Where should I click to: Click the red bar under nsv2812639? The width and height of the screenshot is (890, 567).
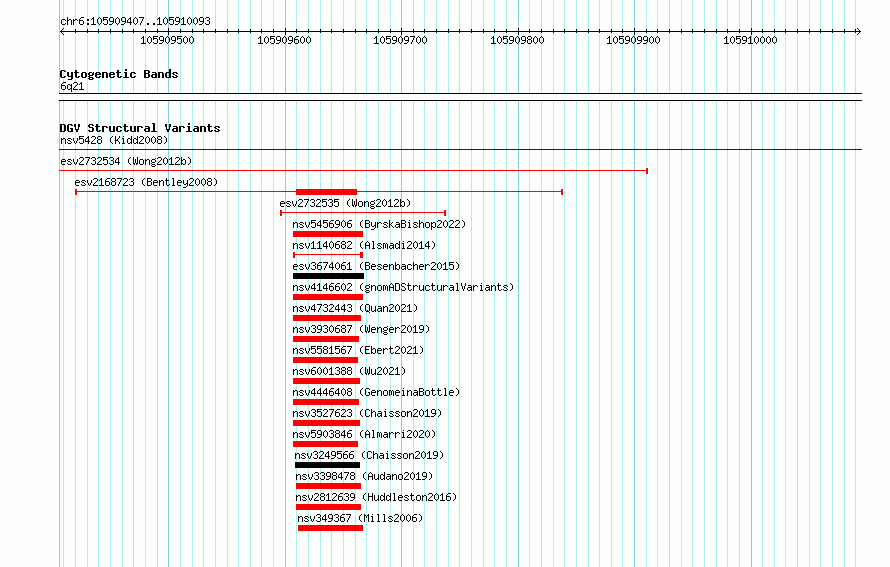coord(328,507)
